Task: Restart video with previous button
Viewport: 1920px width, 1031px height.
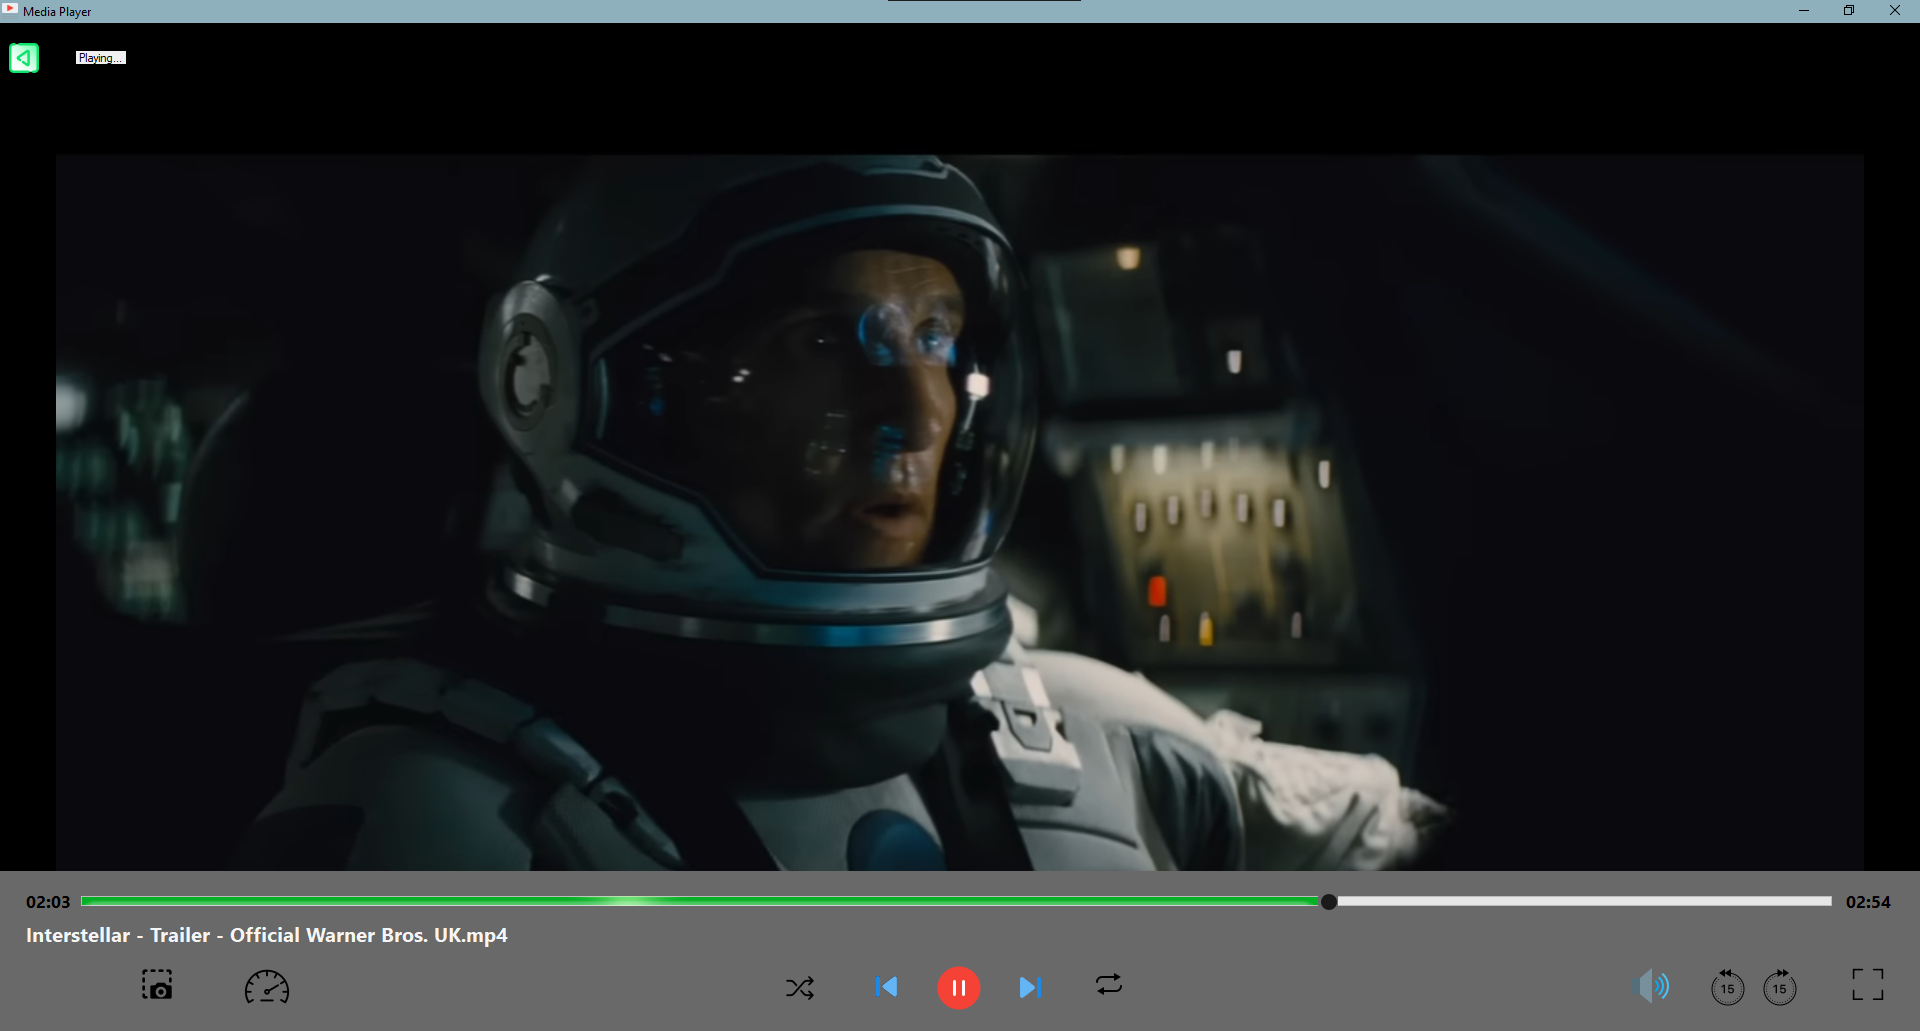Action: pos(887,987)
